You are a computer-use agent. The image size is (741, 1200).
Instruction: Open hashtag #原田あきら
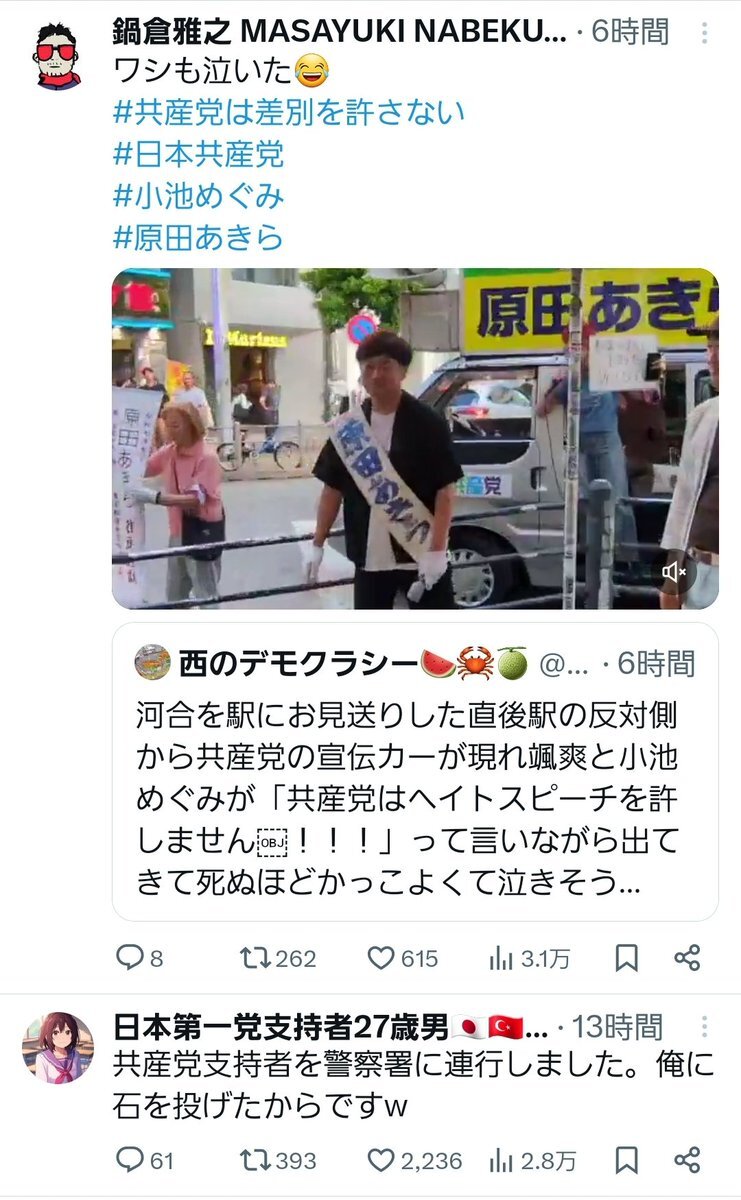click(198, 237)
